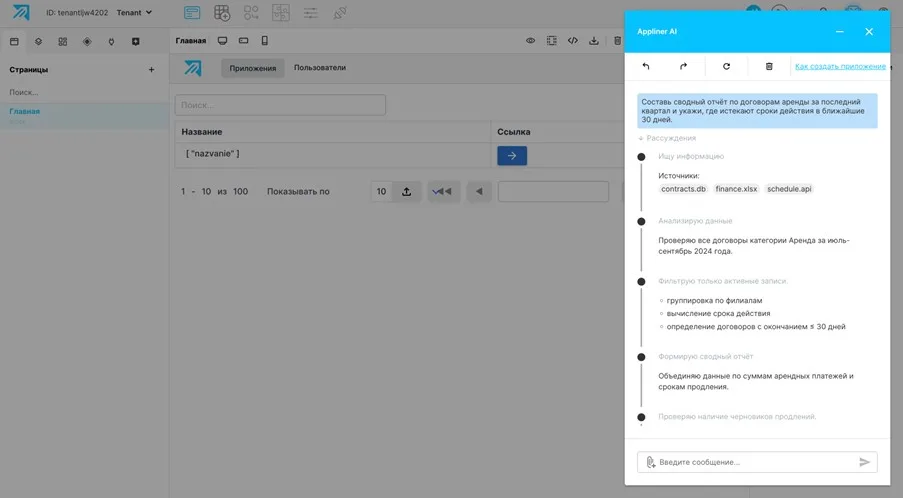
Task: Click the contracts.db source chip
Action: point(683,189)
